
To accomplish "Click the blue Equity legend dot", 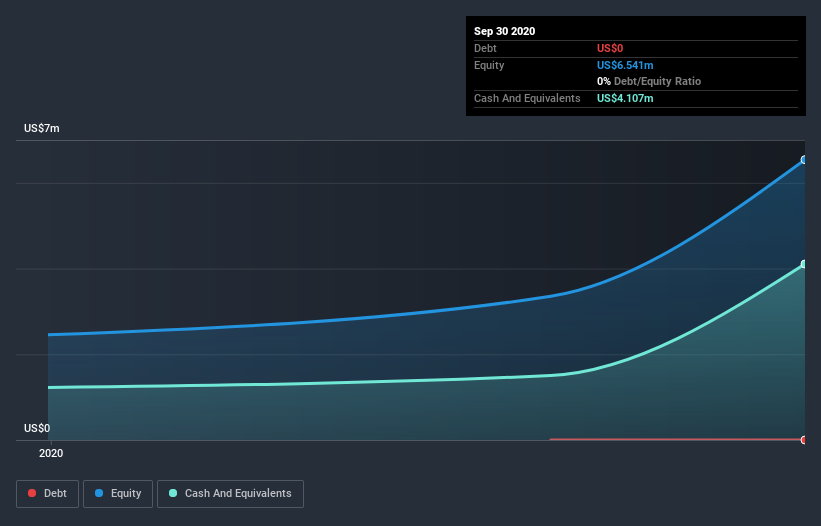I will pyautogui.click(x=99, y=493).
